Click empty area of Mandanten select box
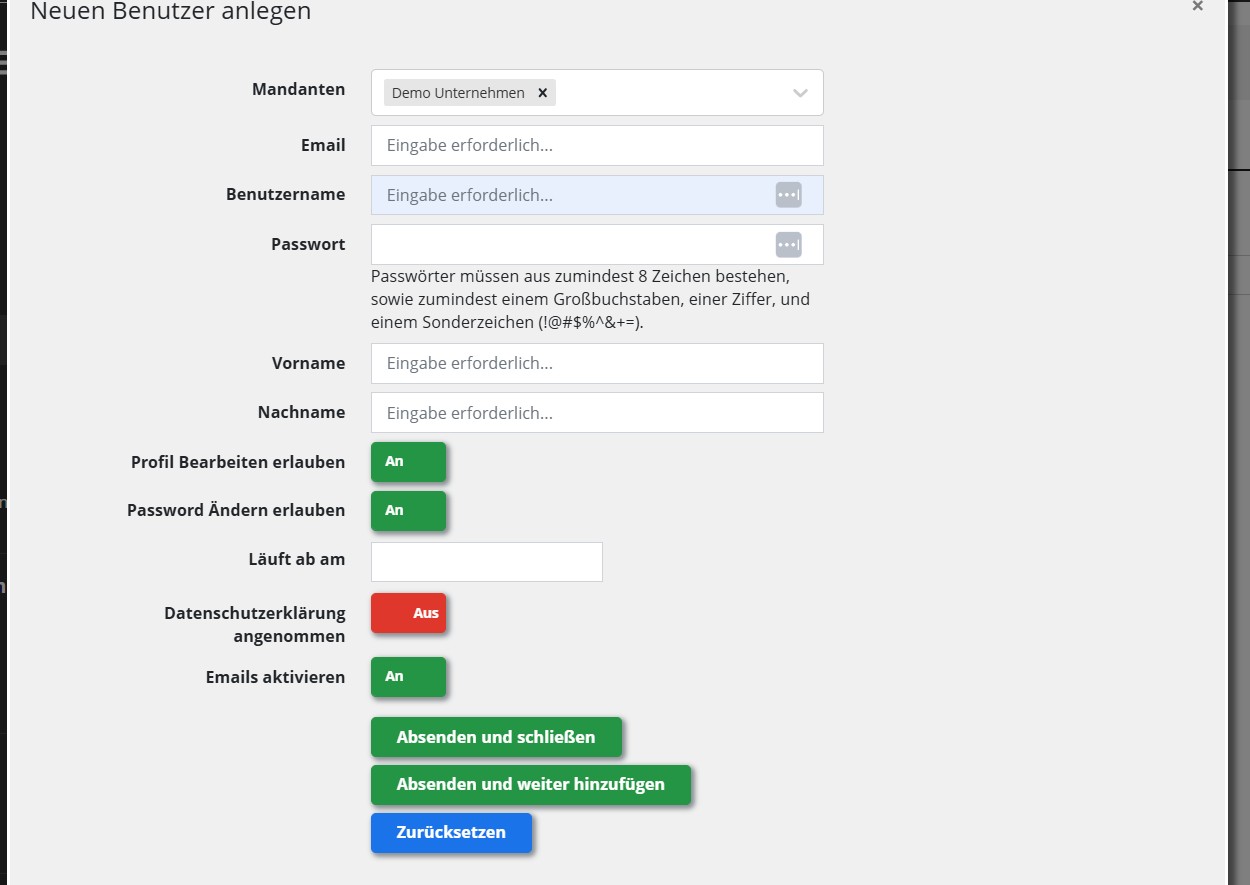1250x885 pixels. (670, 93)
